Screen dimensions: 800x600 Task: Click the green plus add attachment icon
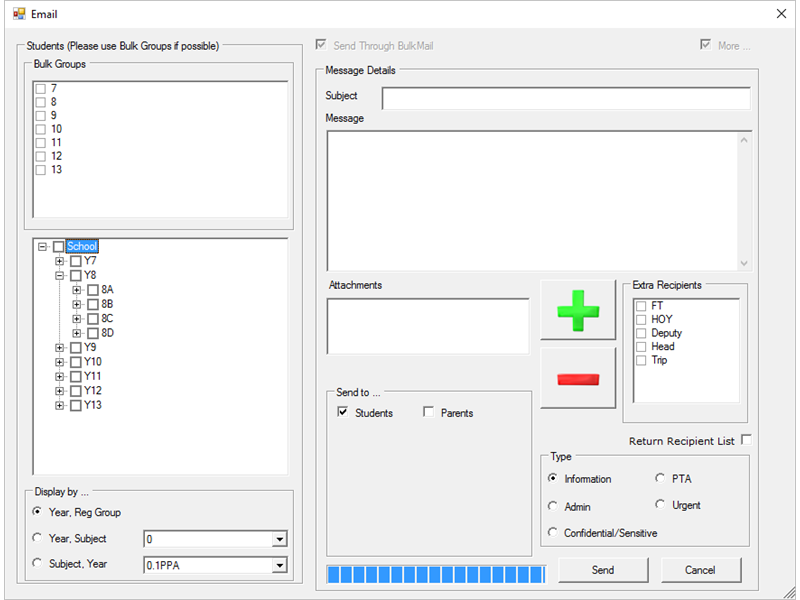[578, 311]
